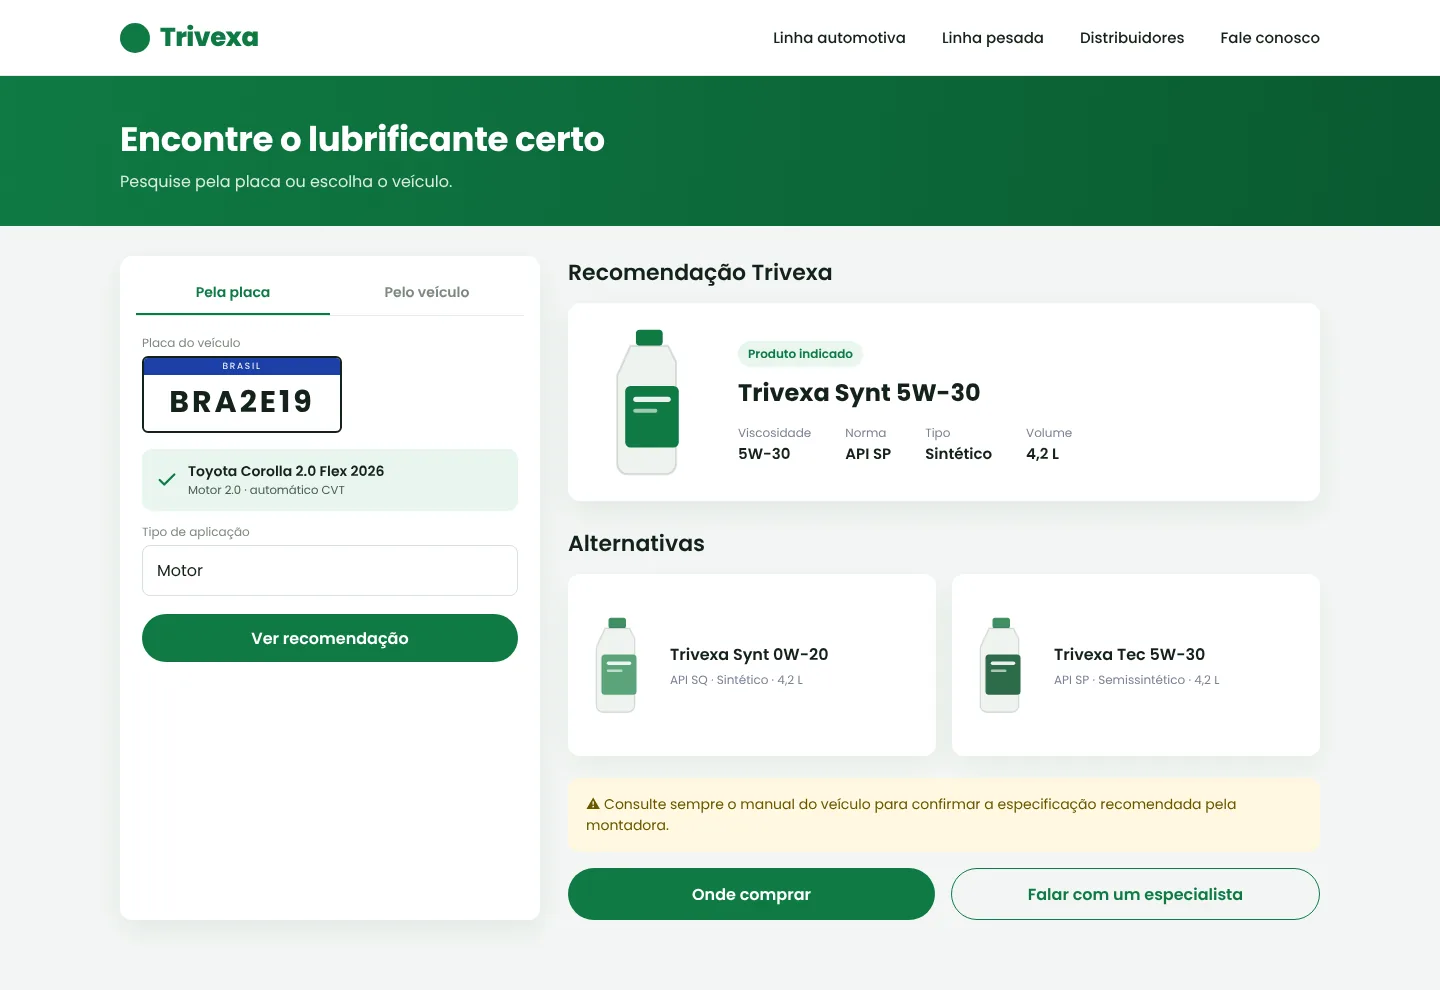
Task: Click 'Motor 2.0 · automático CVT' text
Action: click(266, 490)
